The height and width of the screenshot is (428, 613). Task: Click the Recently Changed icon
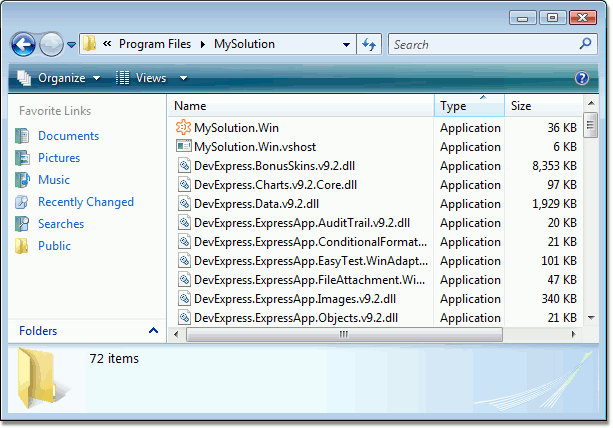22,202
